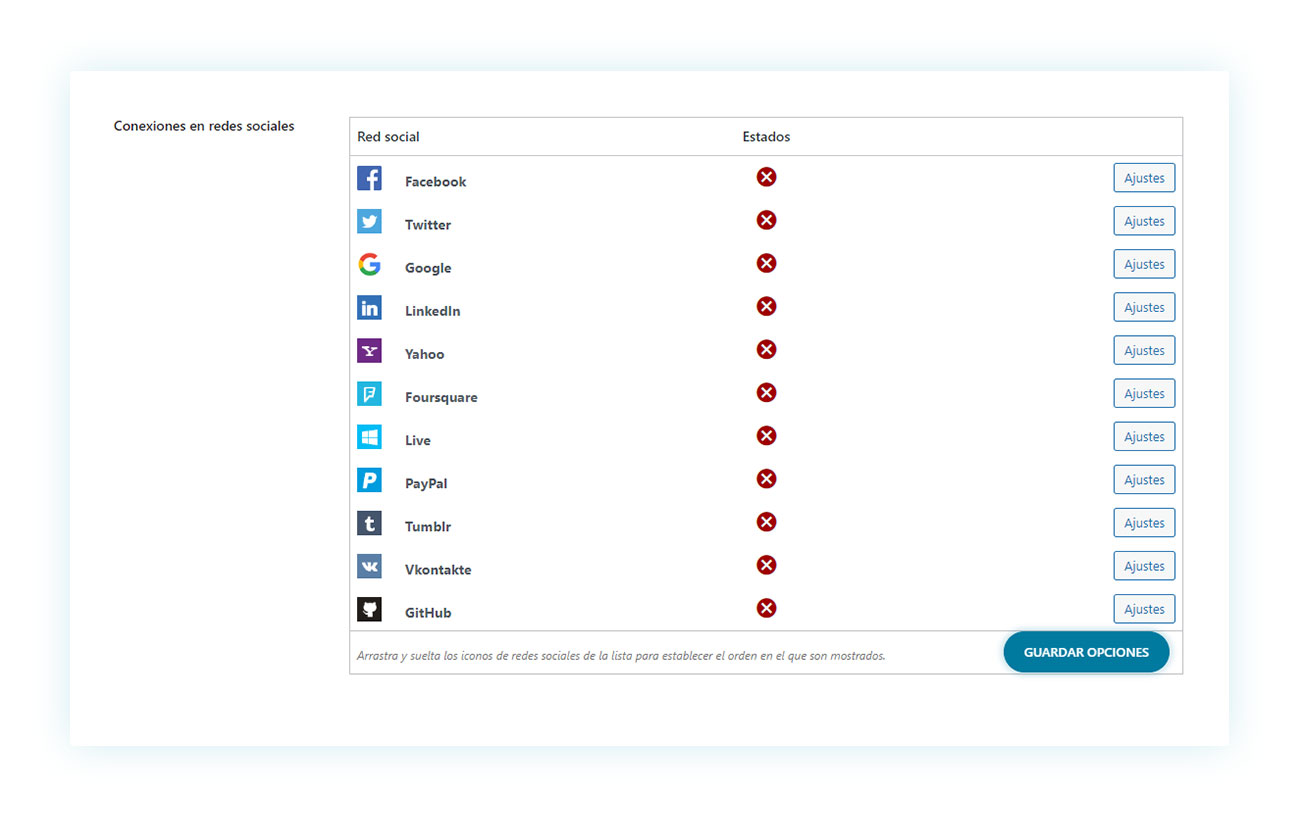Click the Conexiones en redes sociales label
1300x837 pixels.
click(x=204, y=126)
